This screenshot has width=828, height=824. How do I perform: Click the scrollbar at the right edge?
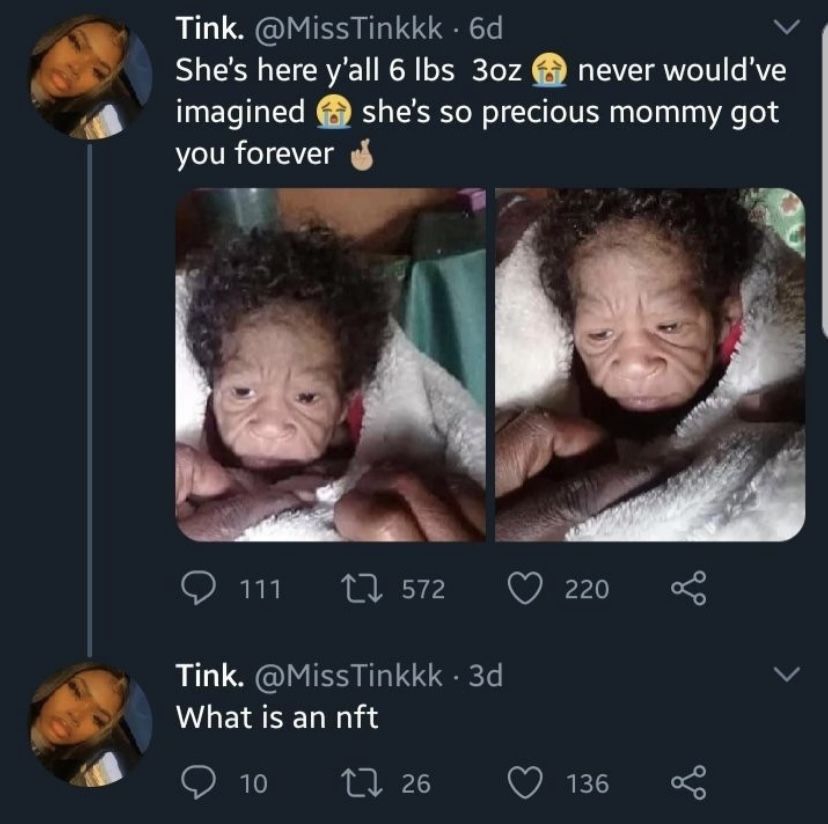(825, 180)
